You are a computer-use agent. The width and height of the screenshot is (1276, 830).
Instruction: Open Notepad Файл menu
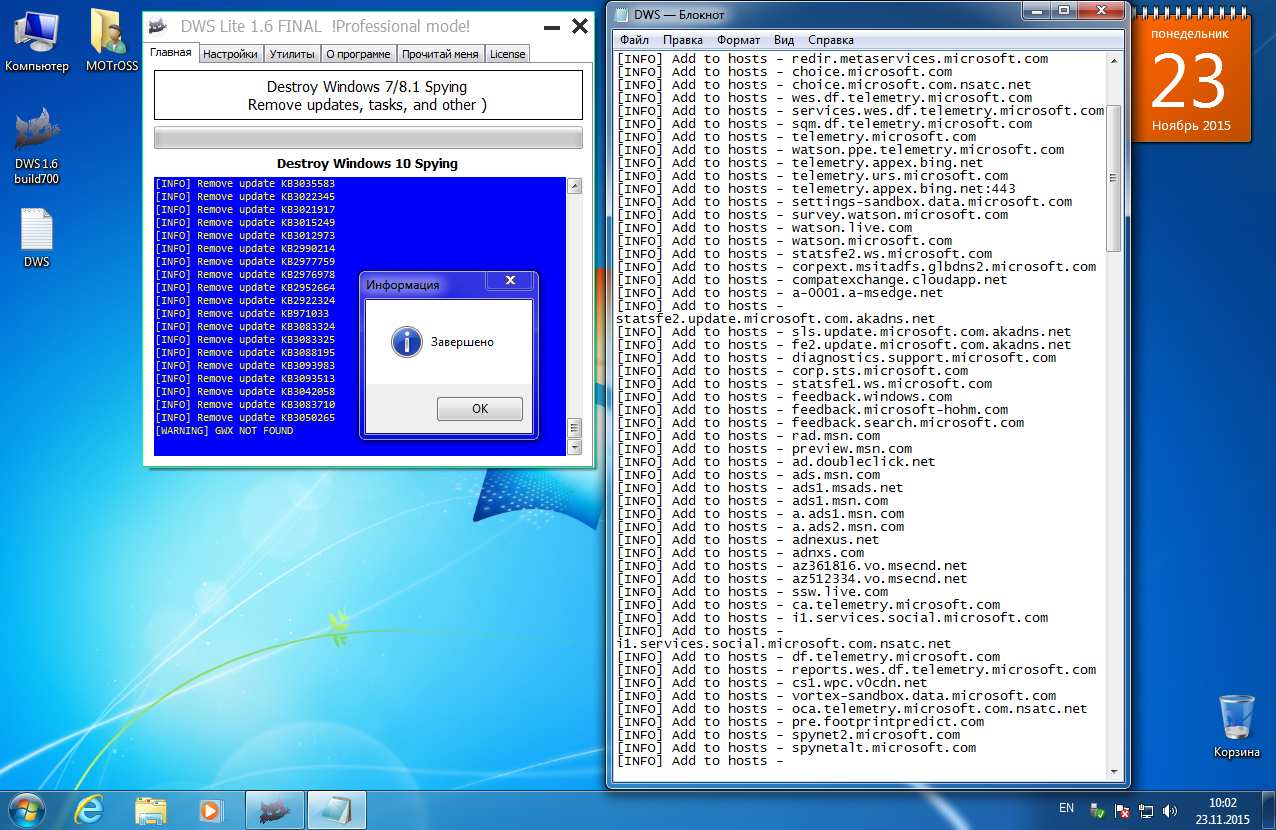point(634,40)
